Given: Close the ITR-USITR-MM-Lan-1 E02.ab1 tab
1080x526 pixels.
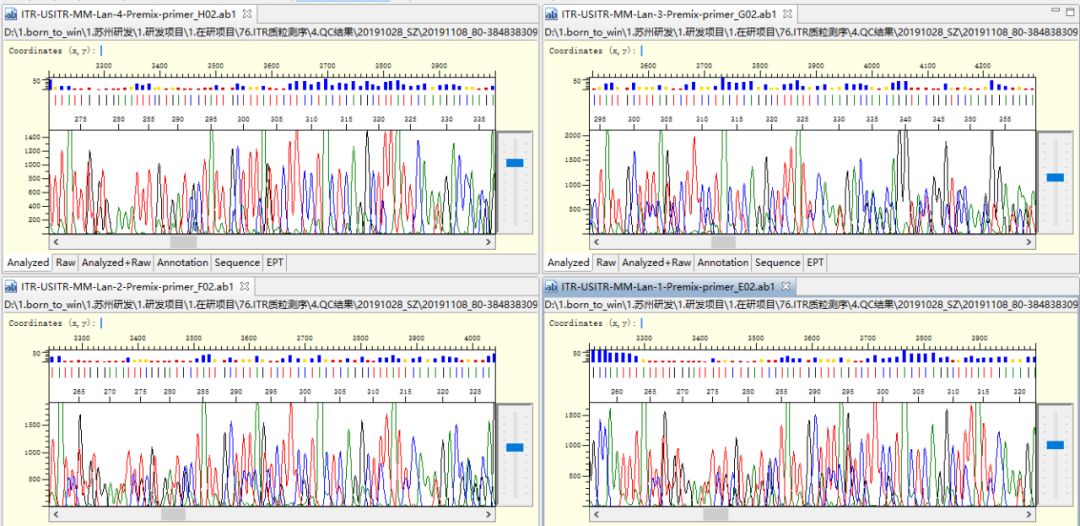Looking at the screenshot, I should [786, 287].
